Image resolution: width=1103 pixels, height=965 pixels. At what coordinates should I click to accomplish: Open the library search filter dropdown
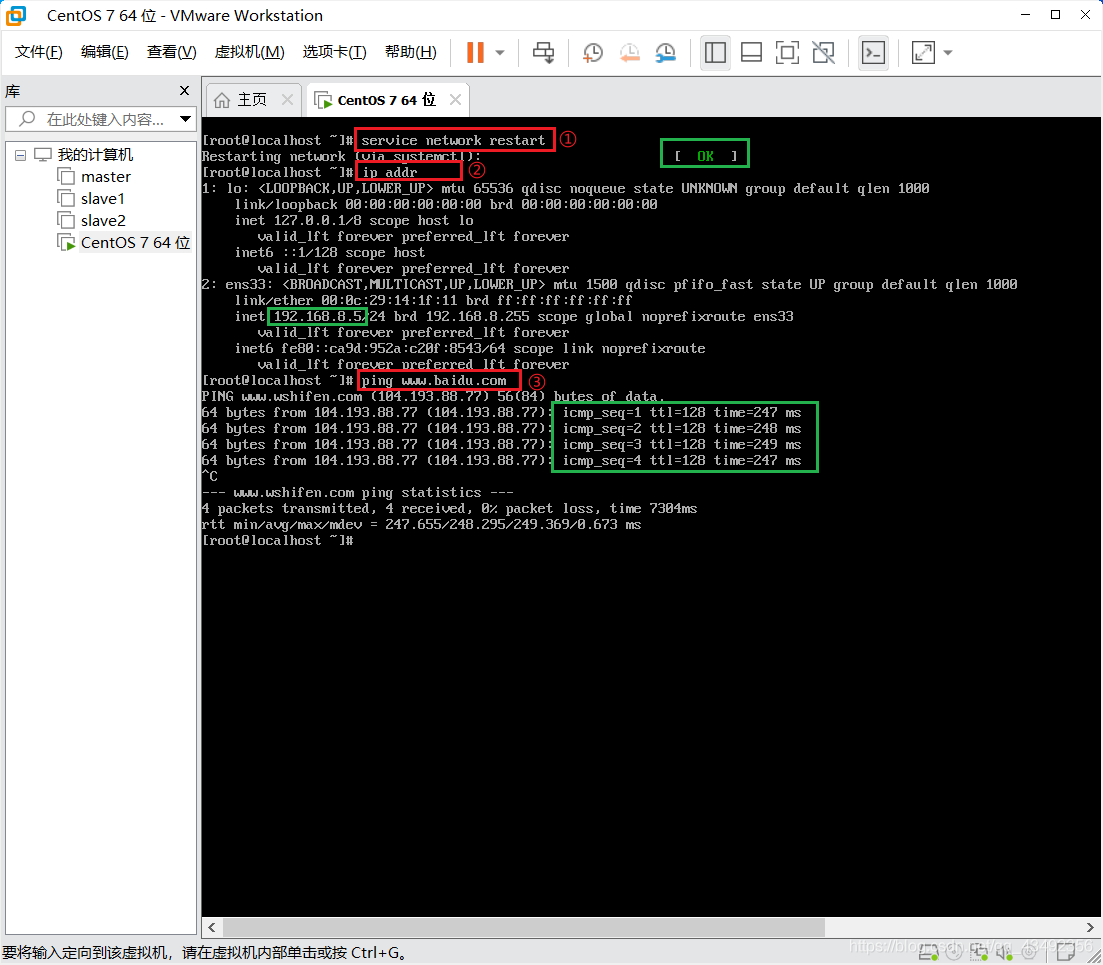point(186,119)
